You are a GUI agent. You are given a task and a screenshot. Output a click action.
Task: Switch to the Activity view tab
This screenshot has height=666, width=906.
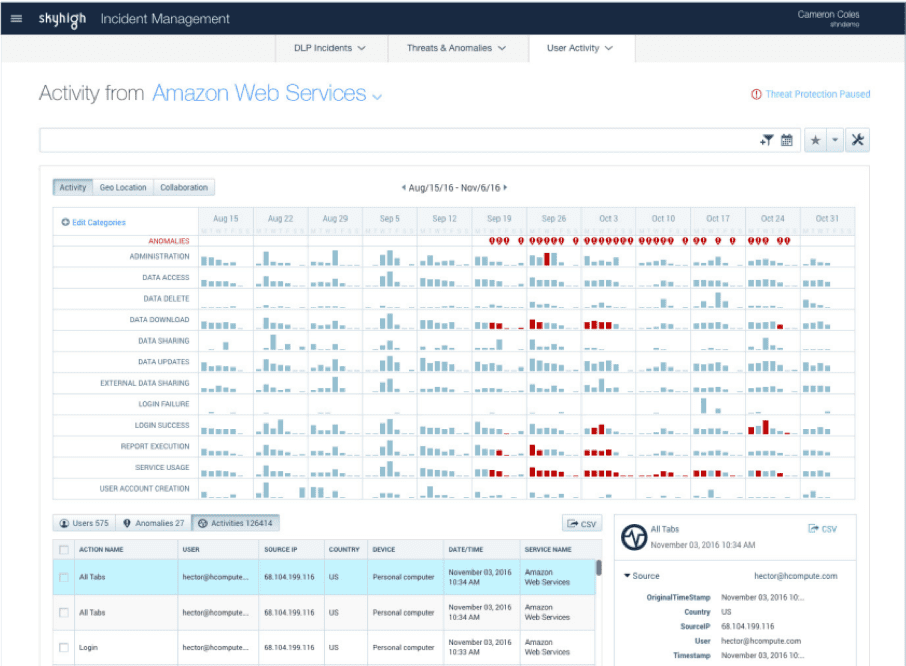(73, 187)
